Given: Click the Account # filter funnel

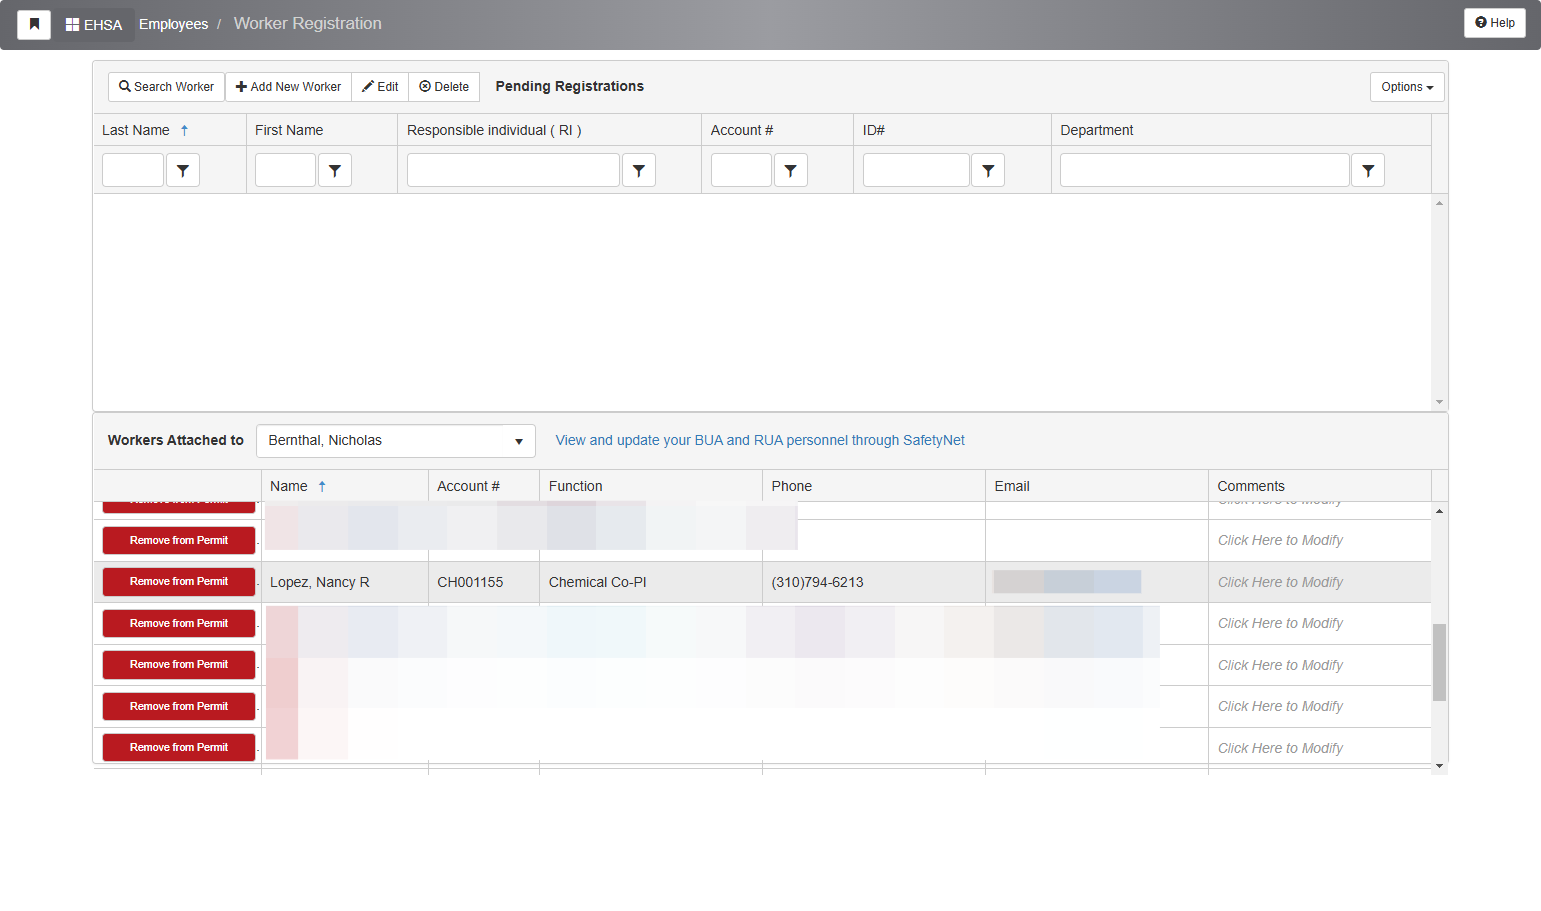Looking at the screenshot, I should point(791,170).
